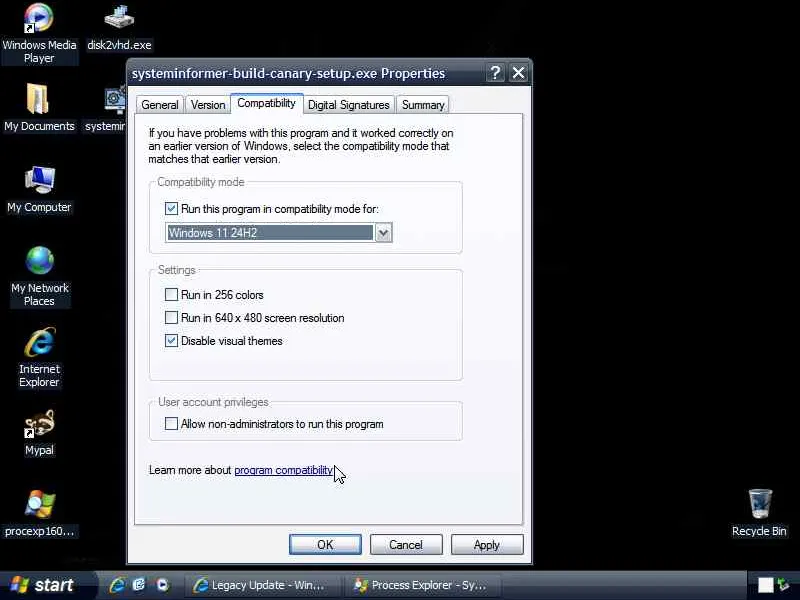Enable Run in 256 colors

tap(171, 294)
